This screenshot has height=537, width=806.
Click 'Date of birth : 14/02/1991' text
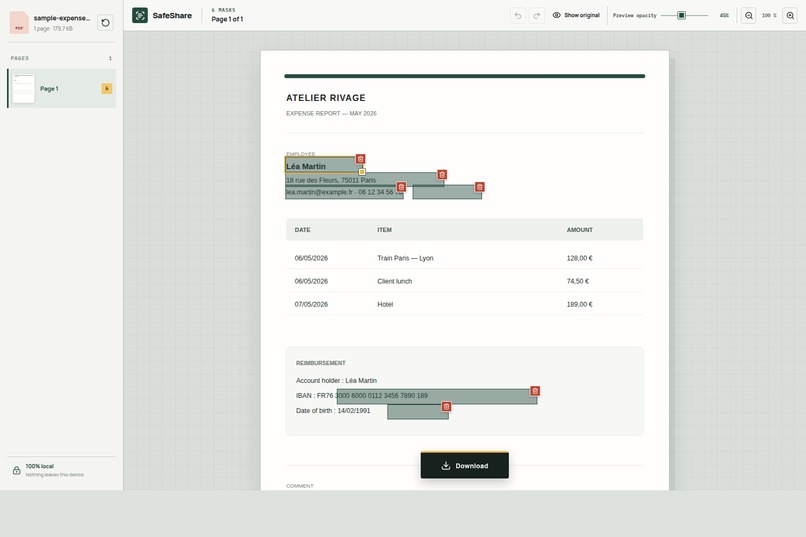tap(333, 411)
